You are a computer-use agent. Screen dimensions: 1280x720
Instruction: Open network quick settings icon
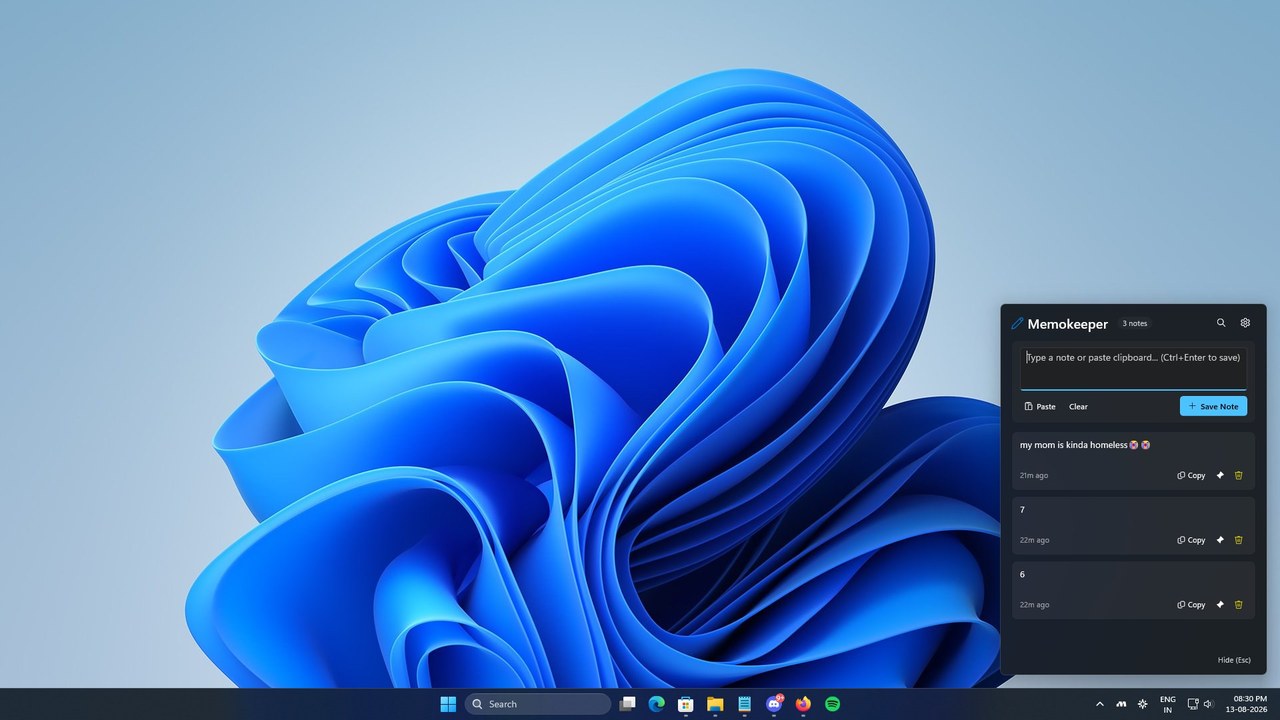click(x=1193, y=704)
